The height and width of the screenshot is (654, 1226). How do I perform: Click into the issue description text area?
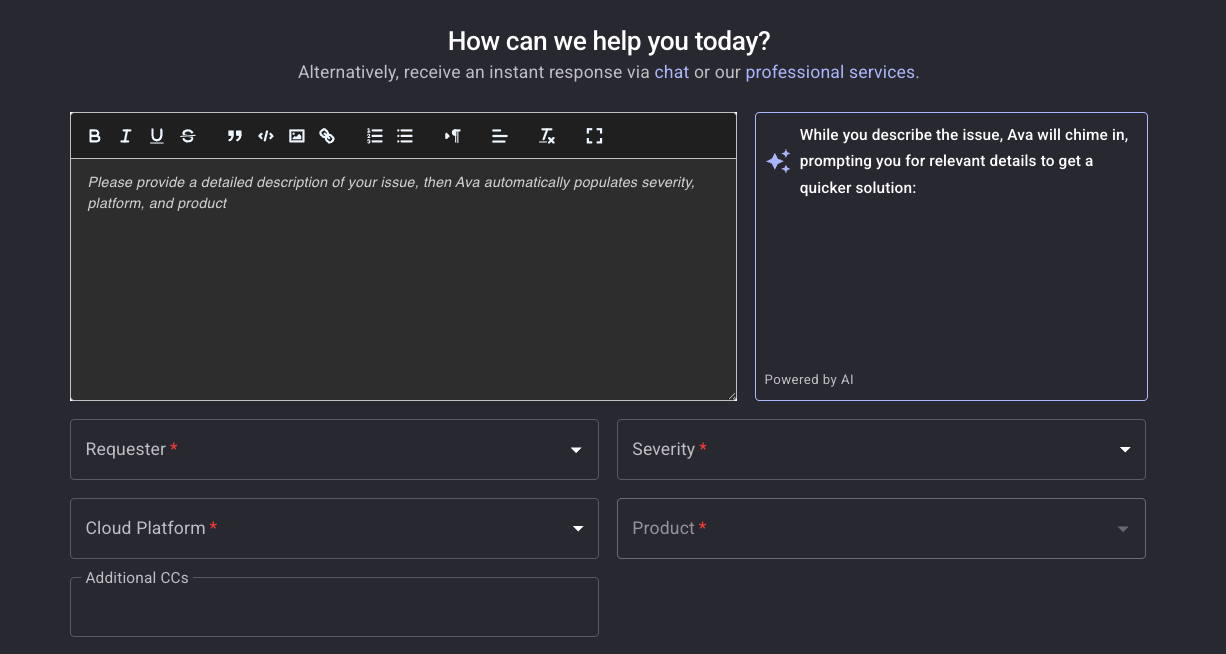(403, 279)
